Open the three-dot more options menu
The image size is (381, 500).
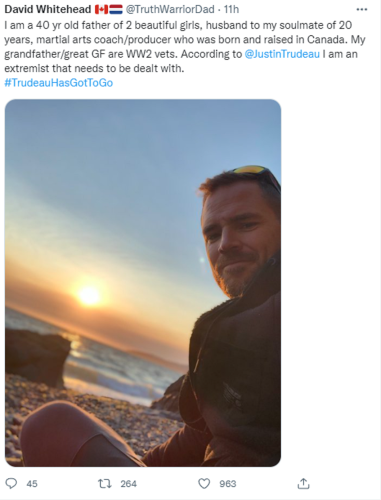[362, 10]
